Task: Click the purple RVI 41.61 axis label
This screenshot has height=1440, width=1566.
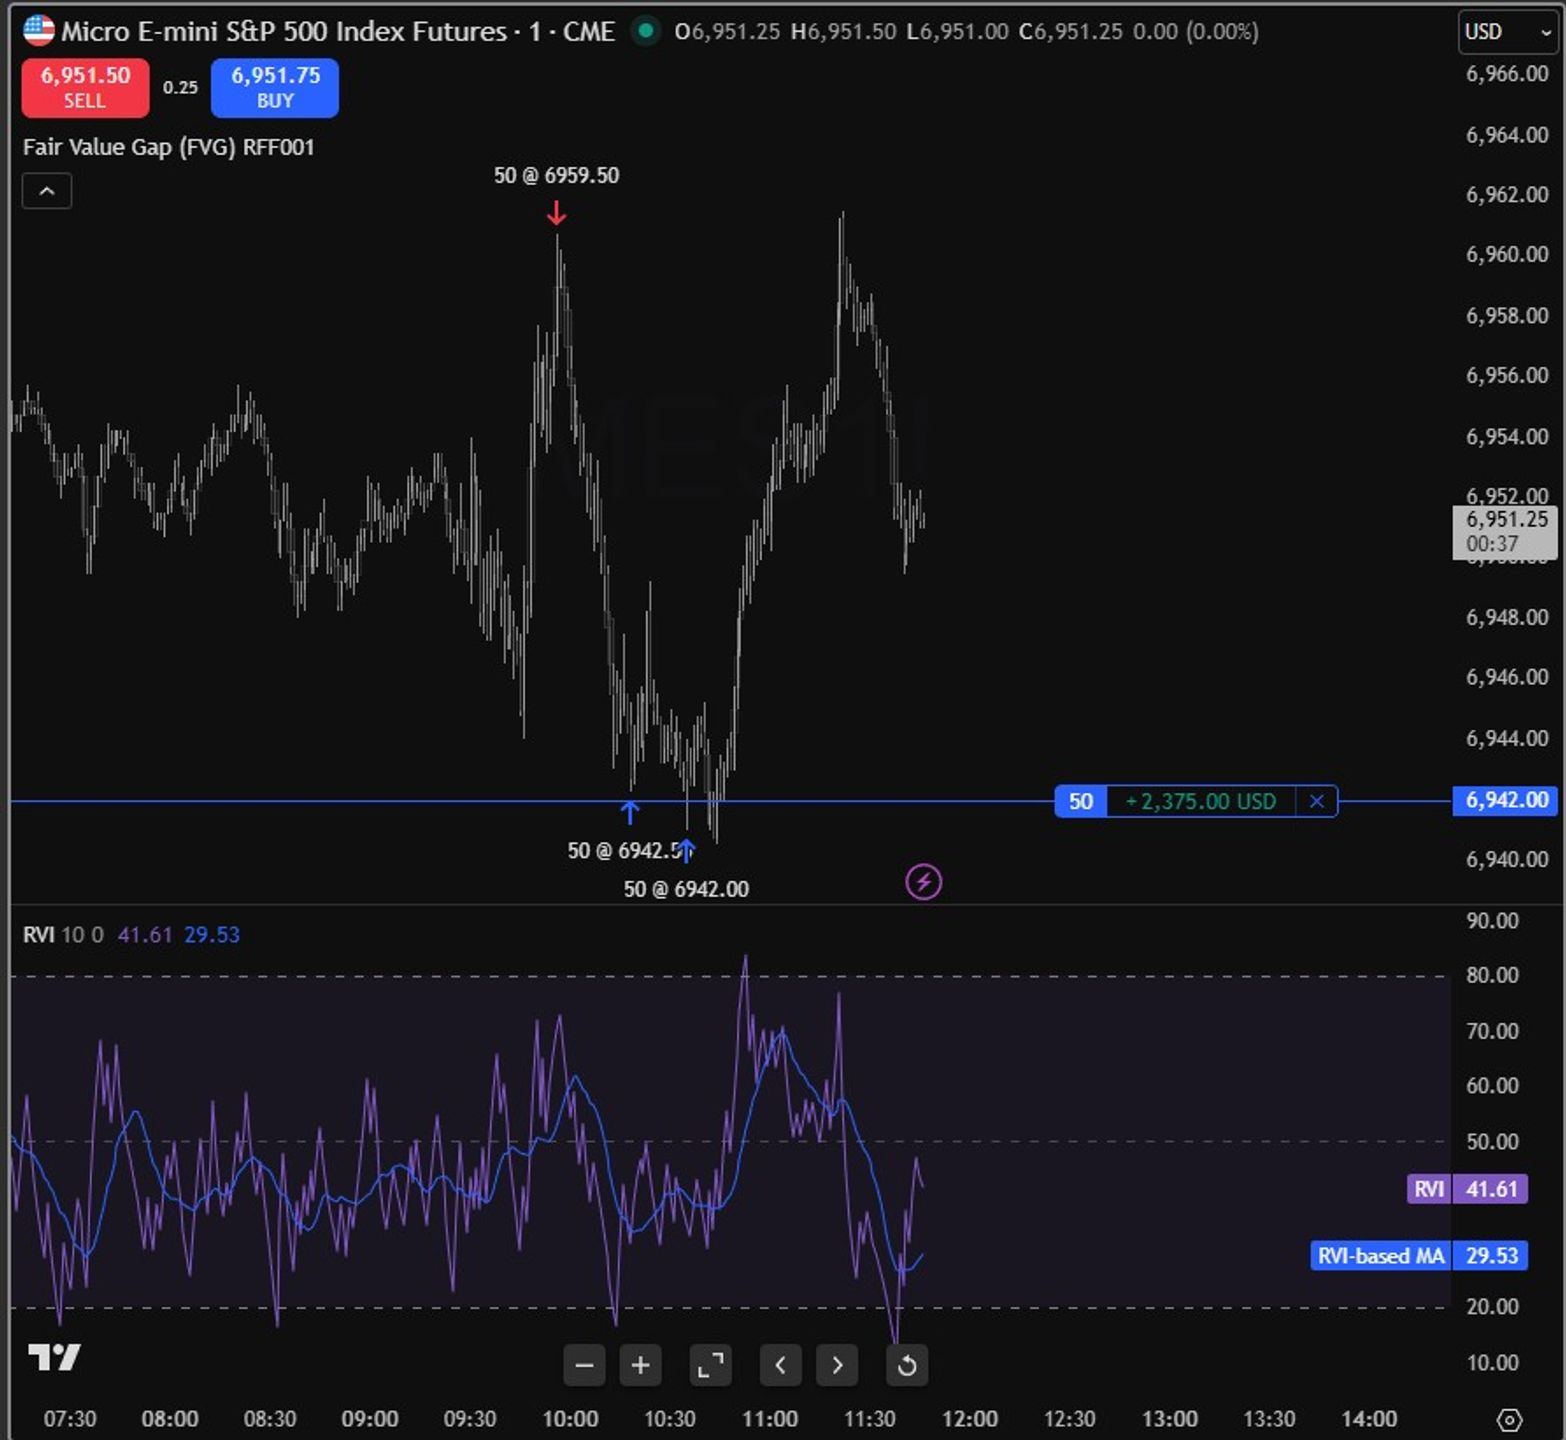Action: (x=1467, y=1189)
